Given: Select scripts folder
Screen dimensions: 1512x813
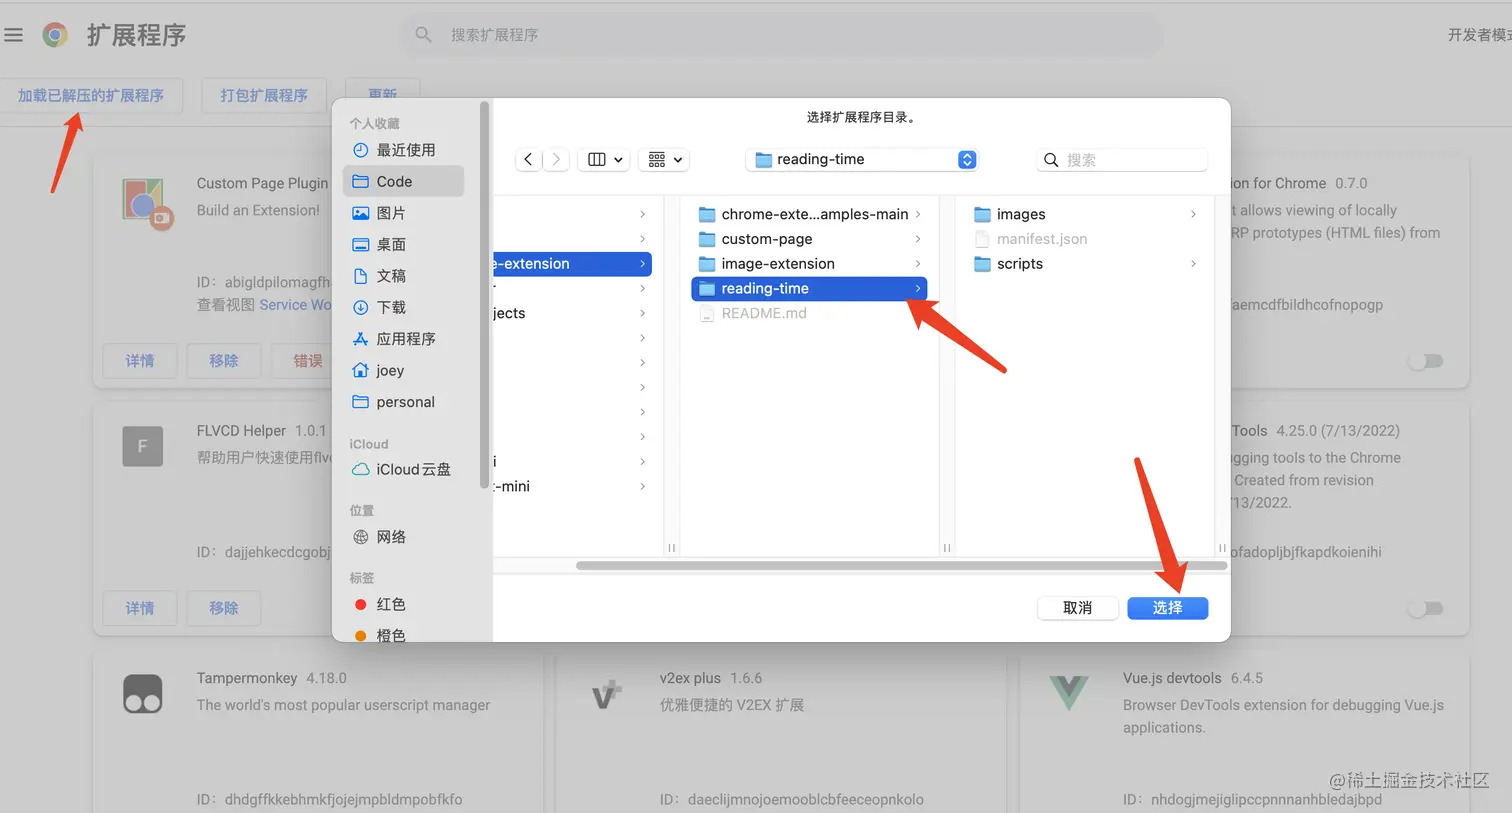Looking at the screenshot, I should point(1085,264).
